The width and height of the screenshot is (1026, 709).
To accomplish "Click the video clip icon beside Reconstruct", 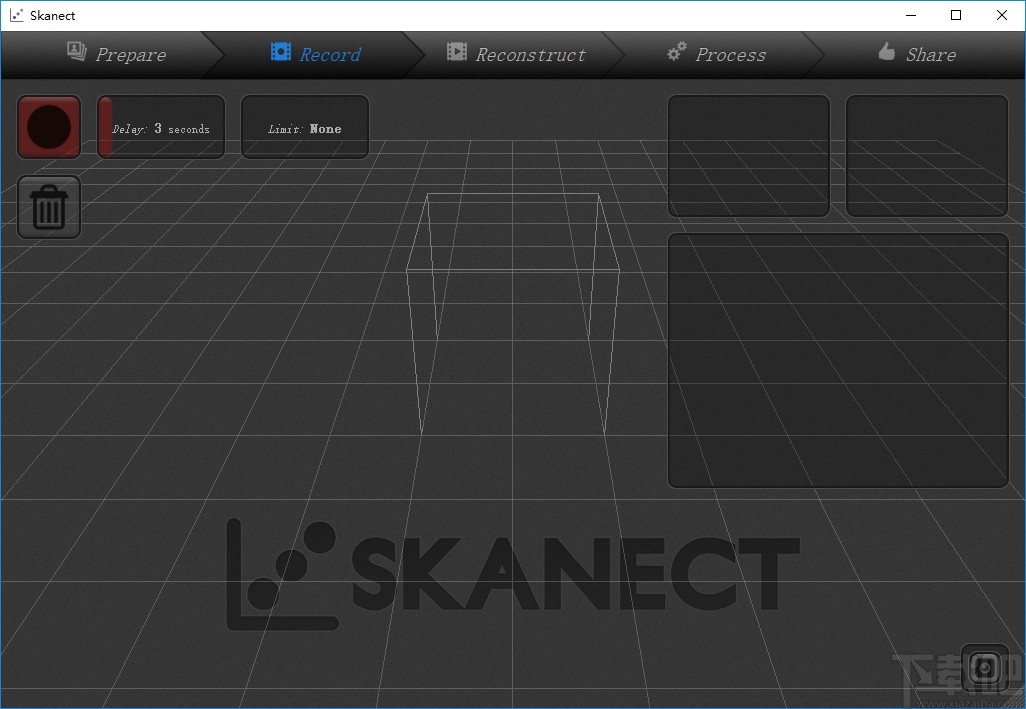I will tap(457, 53).
